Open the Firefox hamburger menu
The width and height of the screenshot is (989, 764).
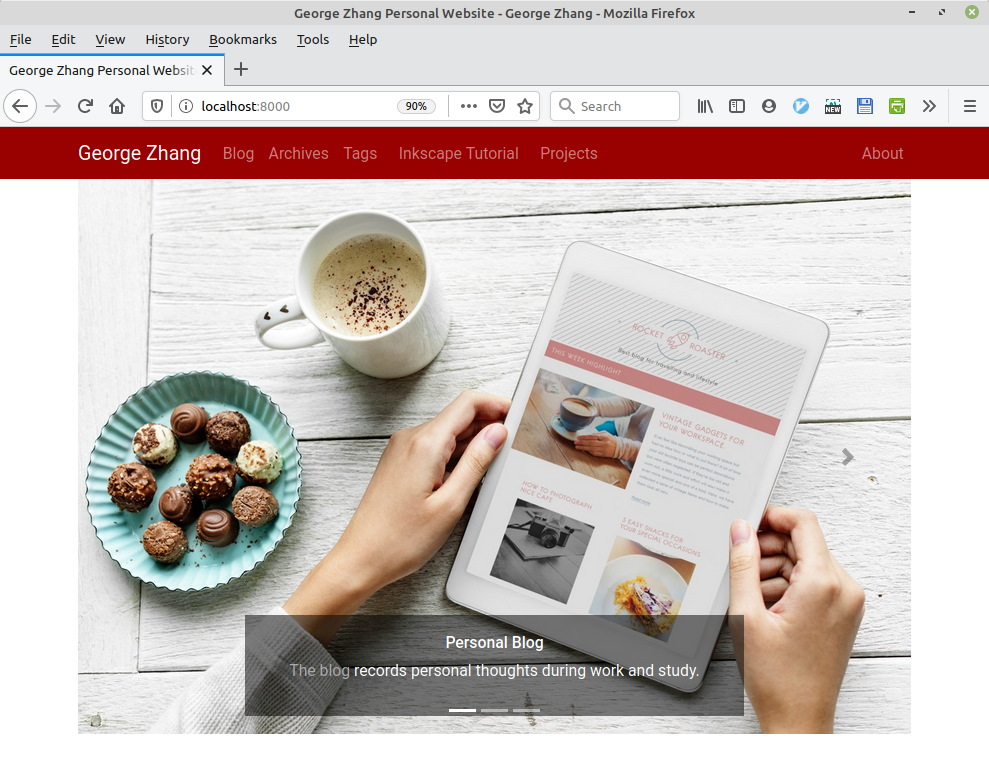click(969, 106)
